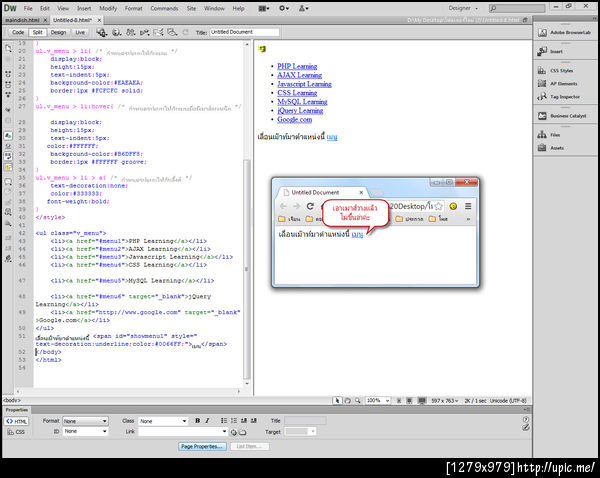Click the jQuery Learning link in preview
This screenshot has width=600, height=478.
[300, 110]
